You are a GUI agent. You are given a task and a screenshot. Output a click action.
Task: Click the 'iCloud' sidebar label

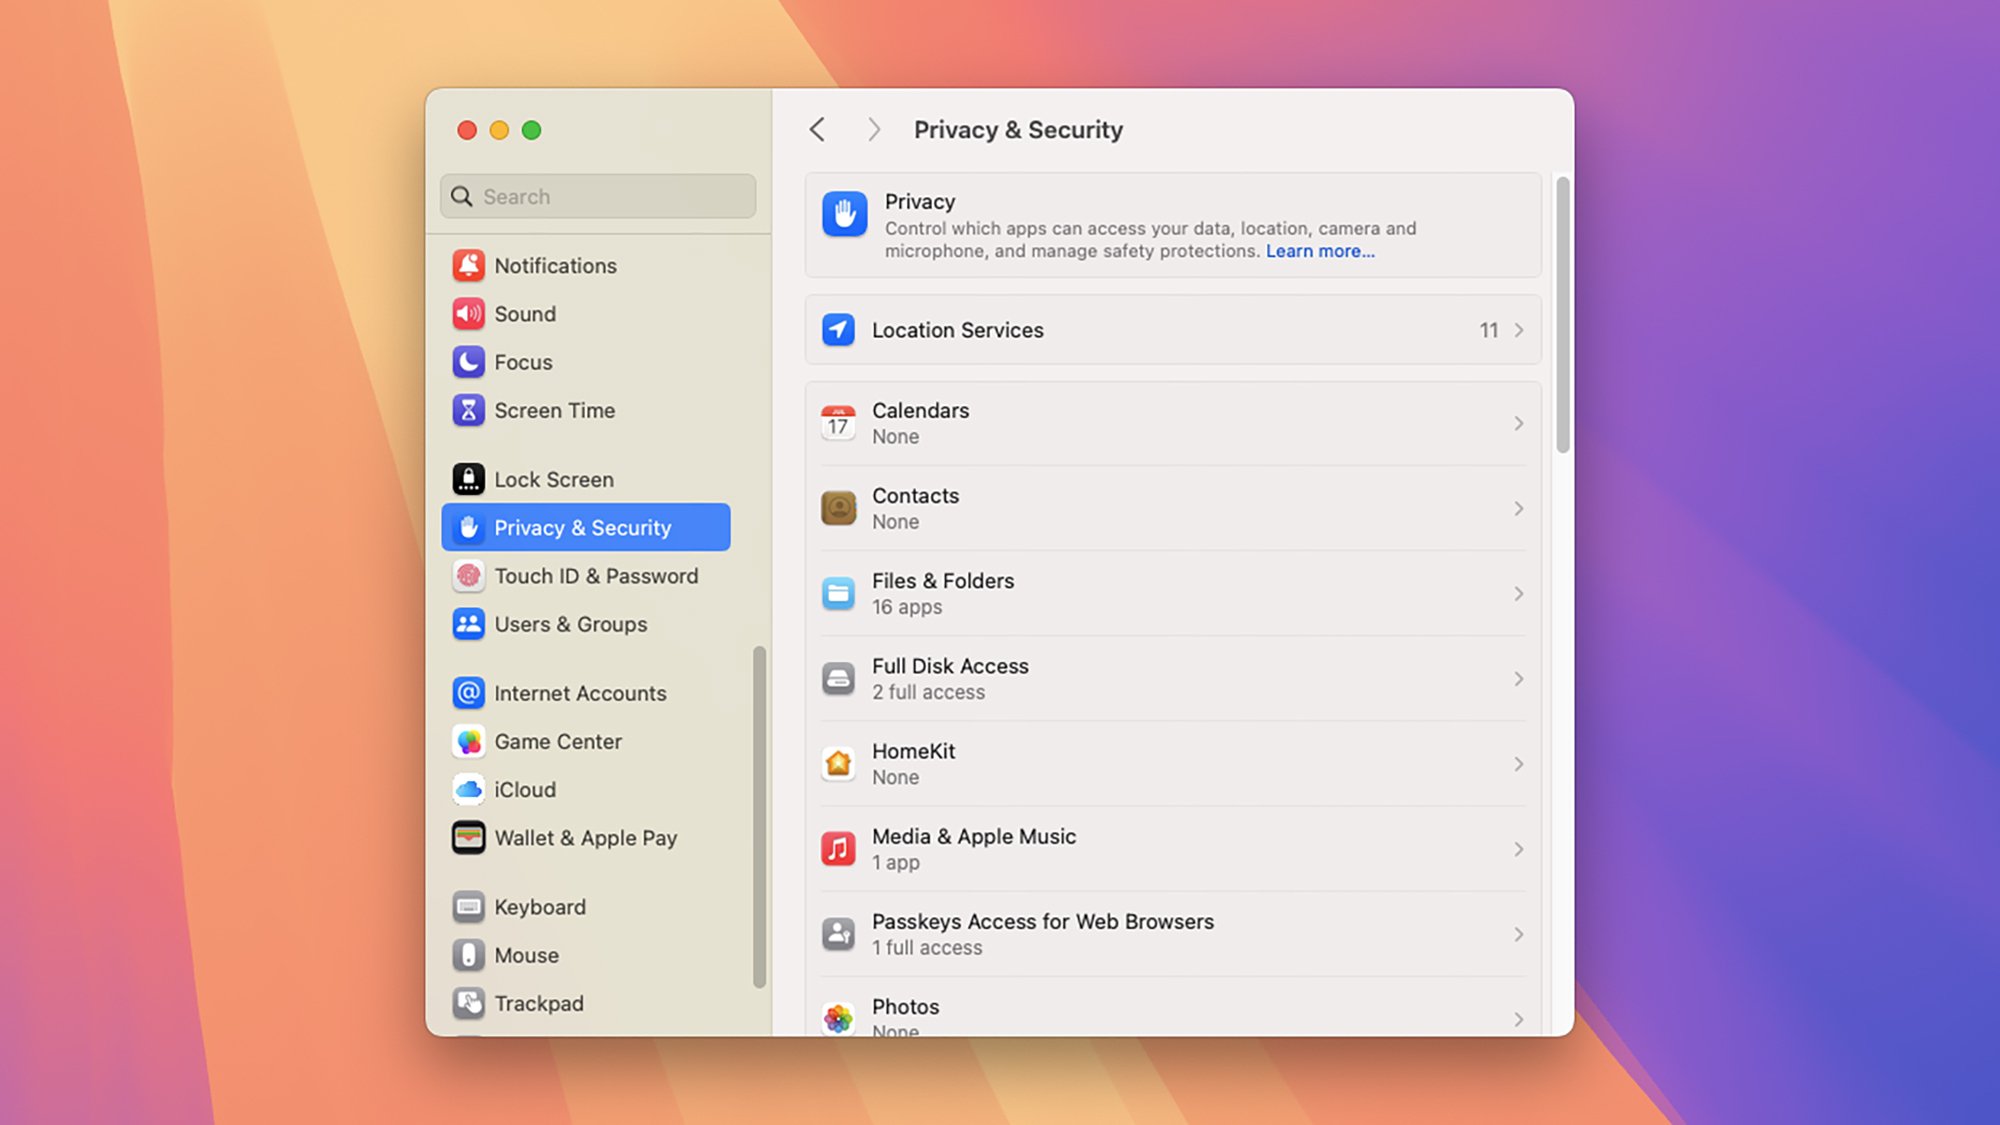tap(525, 789)
